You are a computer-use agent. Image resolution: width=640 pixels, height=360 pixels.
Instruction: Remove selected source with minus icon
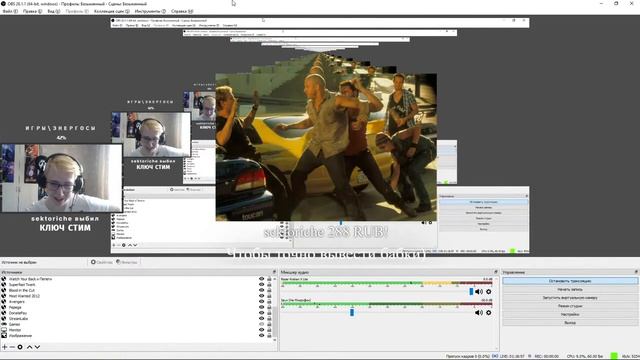[x=12, y=347]
